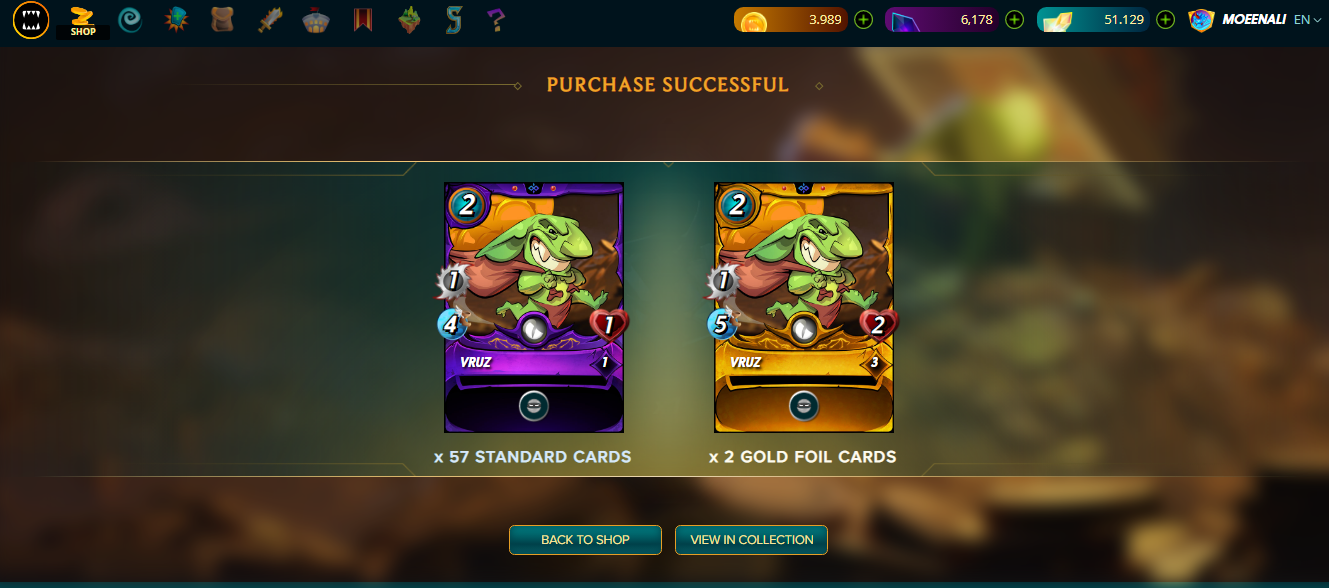This screenshot has width=1329, height=588.
Task: Open the purple question mark help icon
Action: [496, 19]
